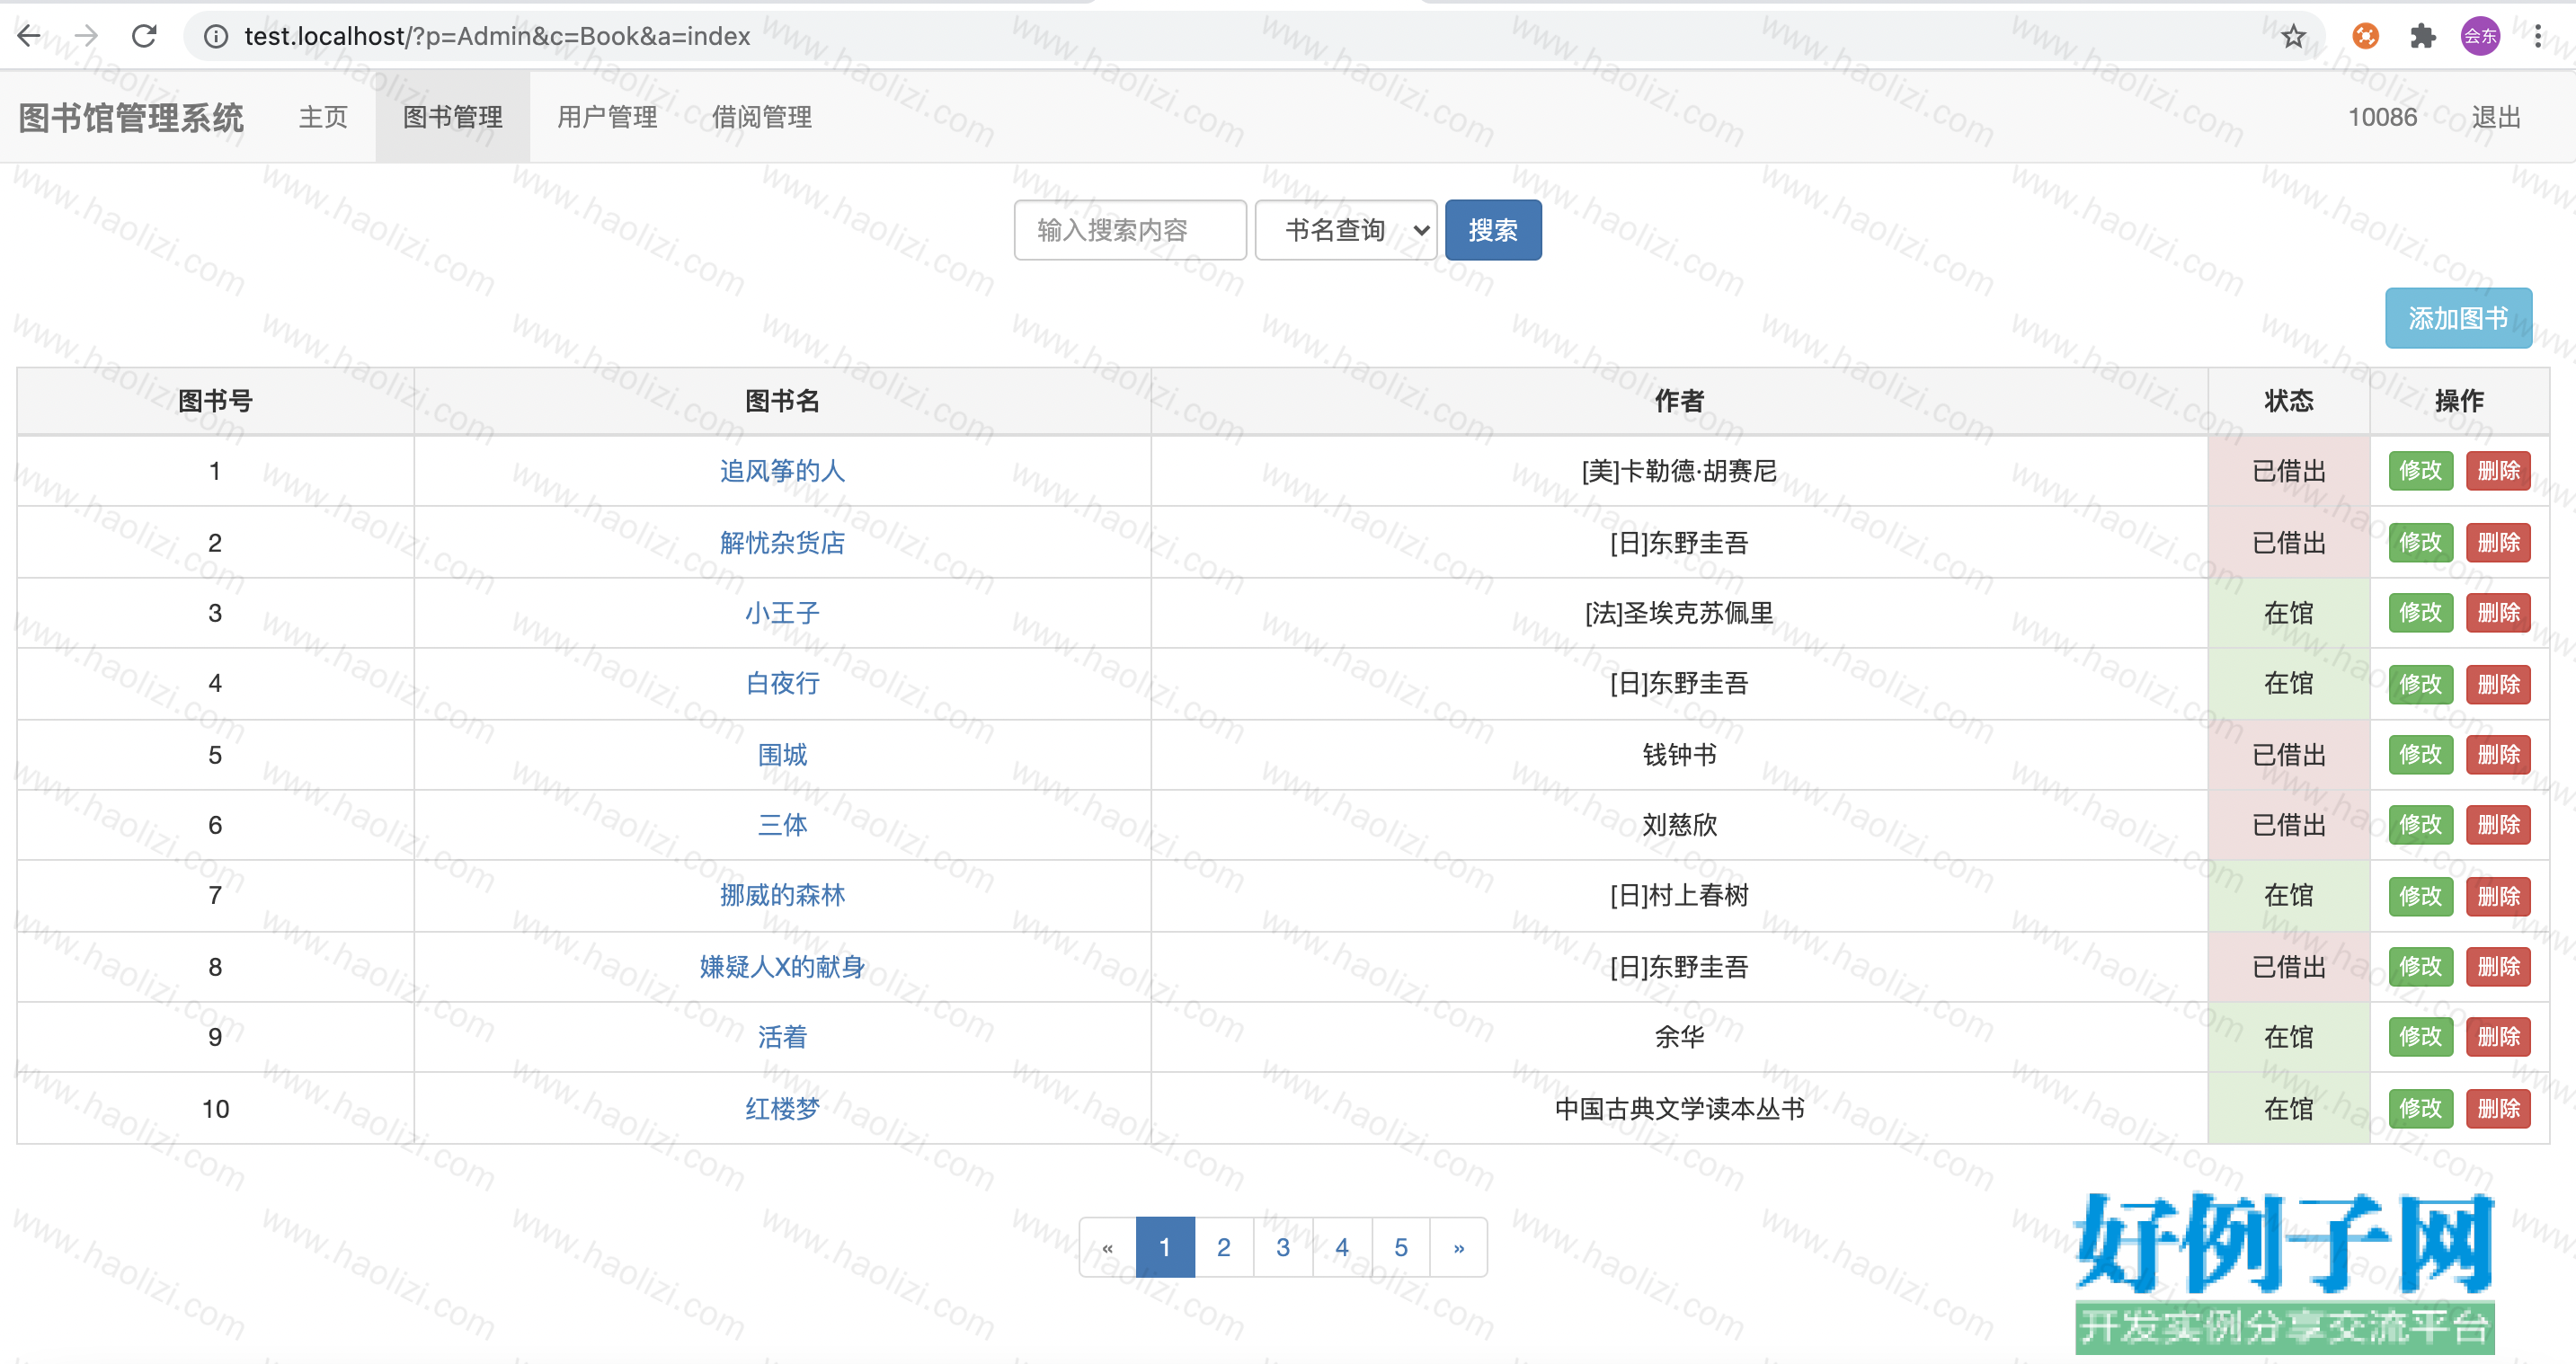
Task: Expand the 书名查询 search-type dropdown
Action: [x=1346, y=230]
